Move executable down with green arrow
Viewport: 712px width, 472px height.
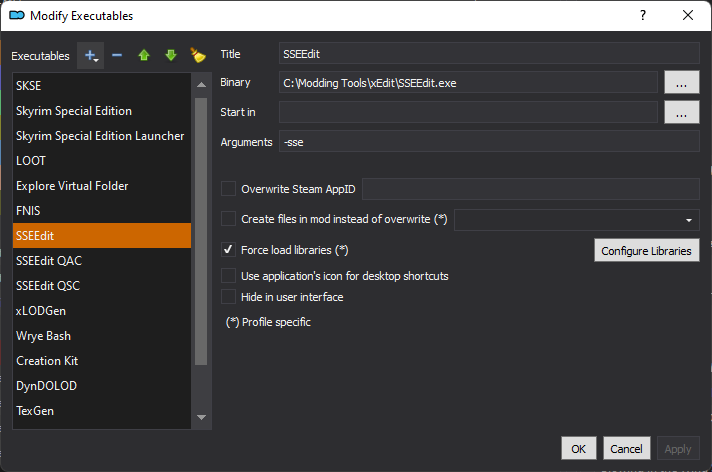pyautogui.click(x=171, y=55)
